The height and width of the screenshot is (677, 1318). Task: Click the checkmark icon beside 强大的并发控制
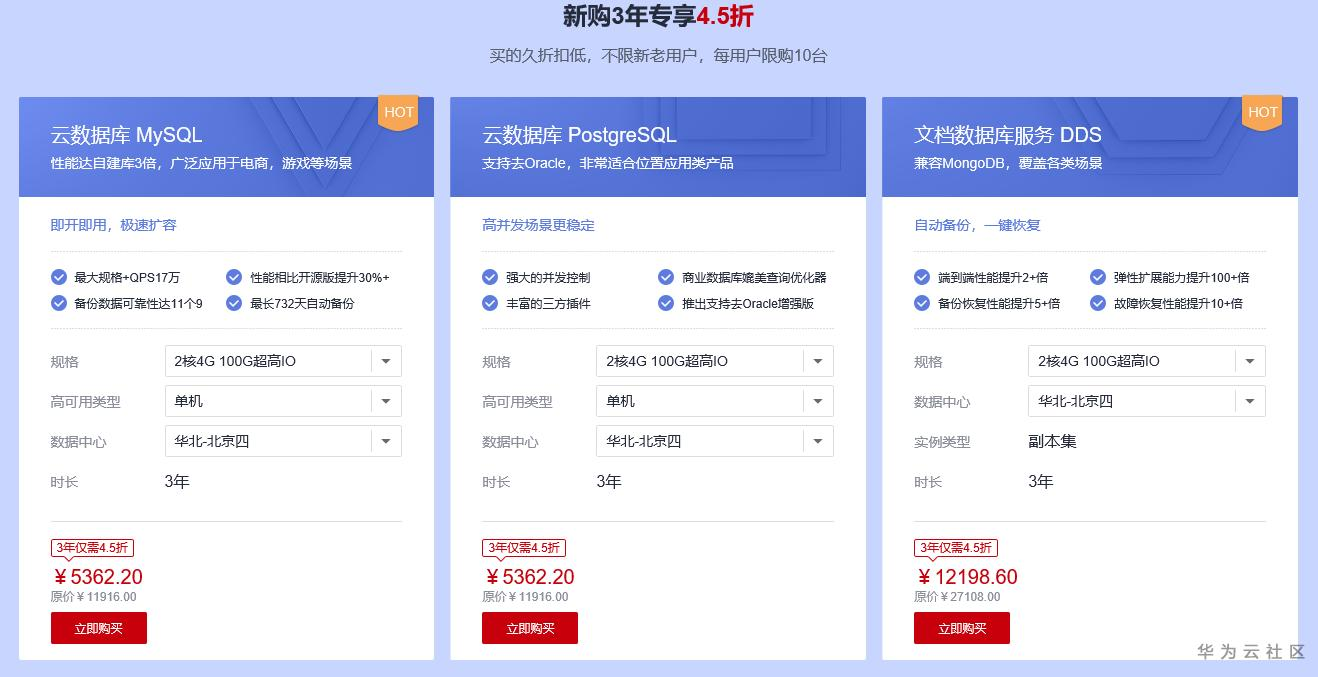point(490,277)
